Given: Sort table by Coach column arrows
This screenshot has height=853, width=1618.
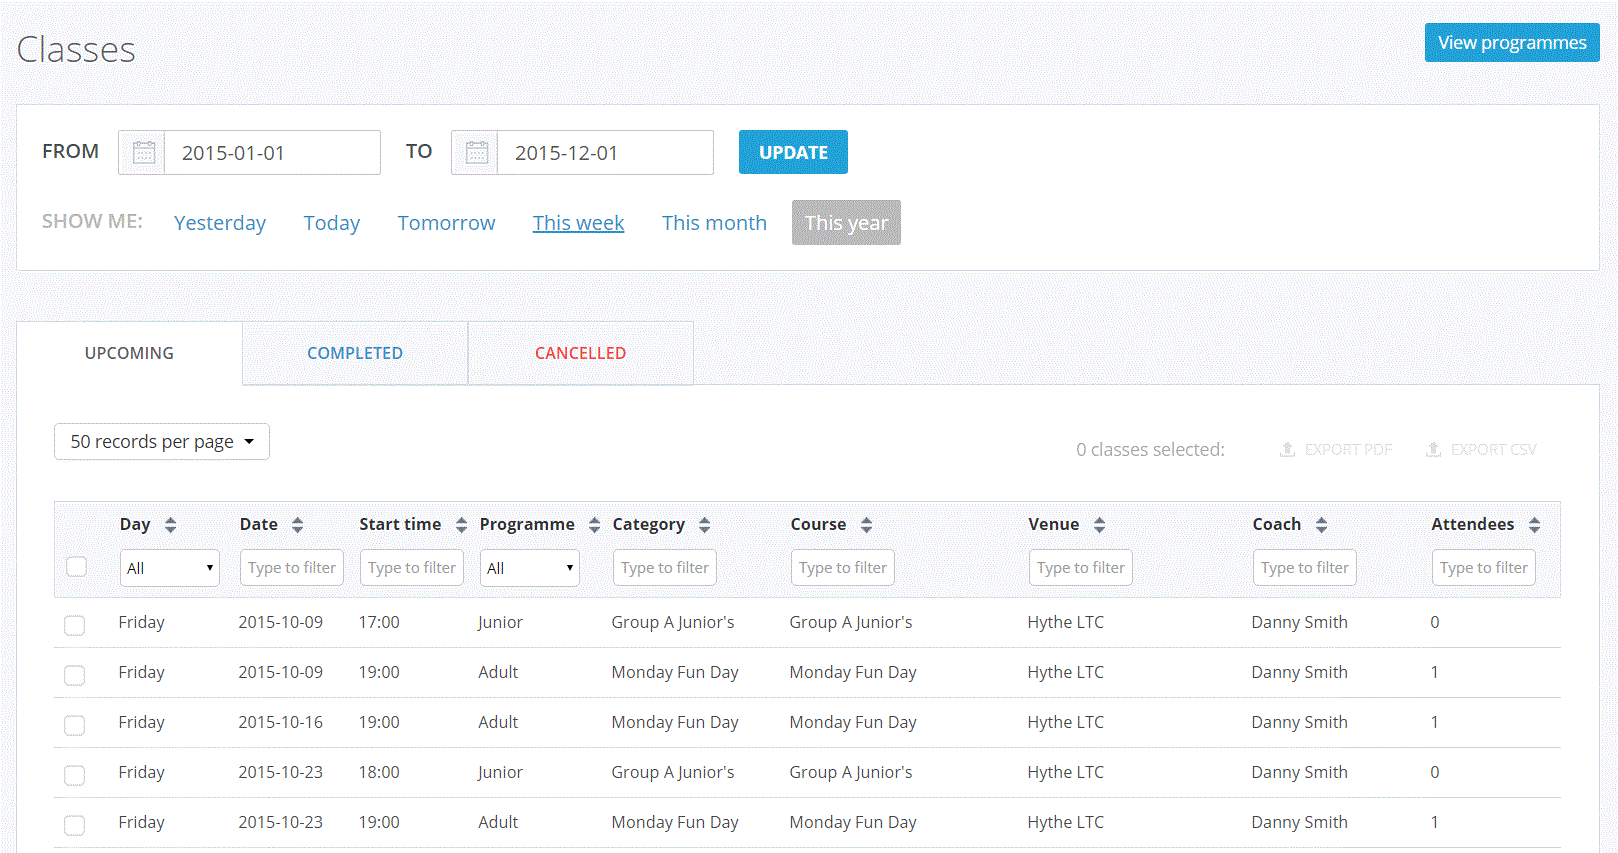Looking at the screenshot, I should pos(1321,525).
